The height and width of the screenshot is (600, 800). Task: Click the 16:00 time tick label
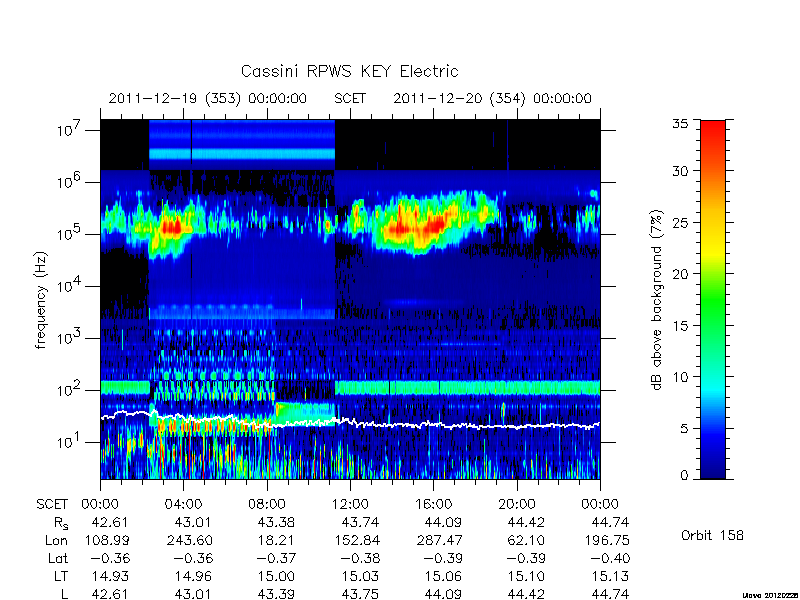click(434, 505)
